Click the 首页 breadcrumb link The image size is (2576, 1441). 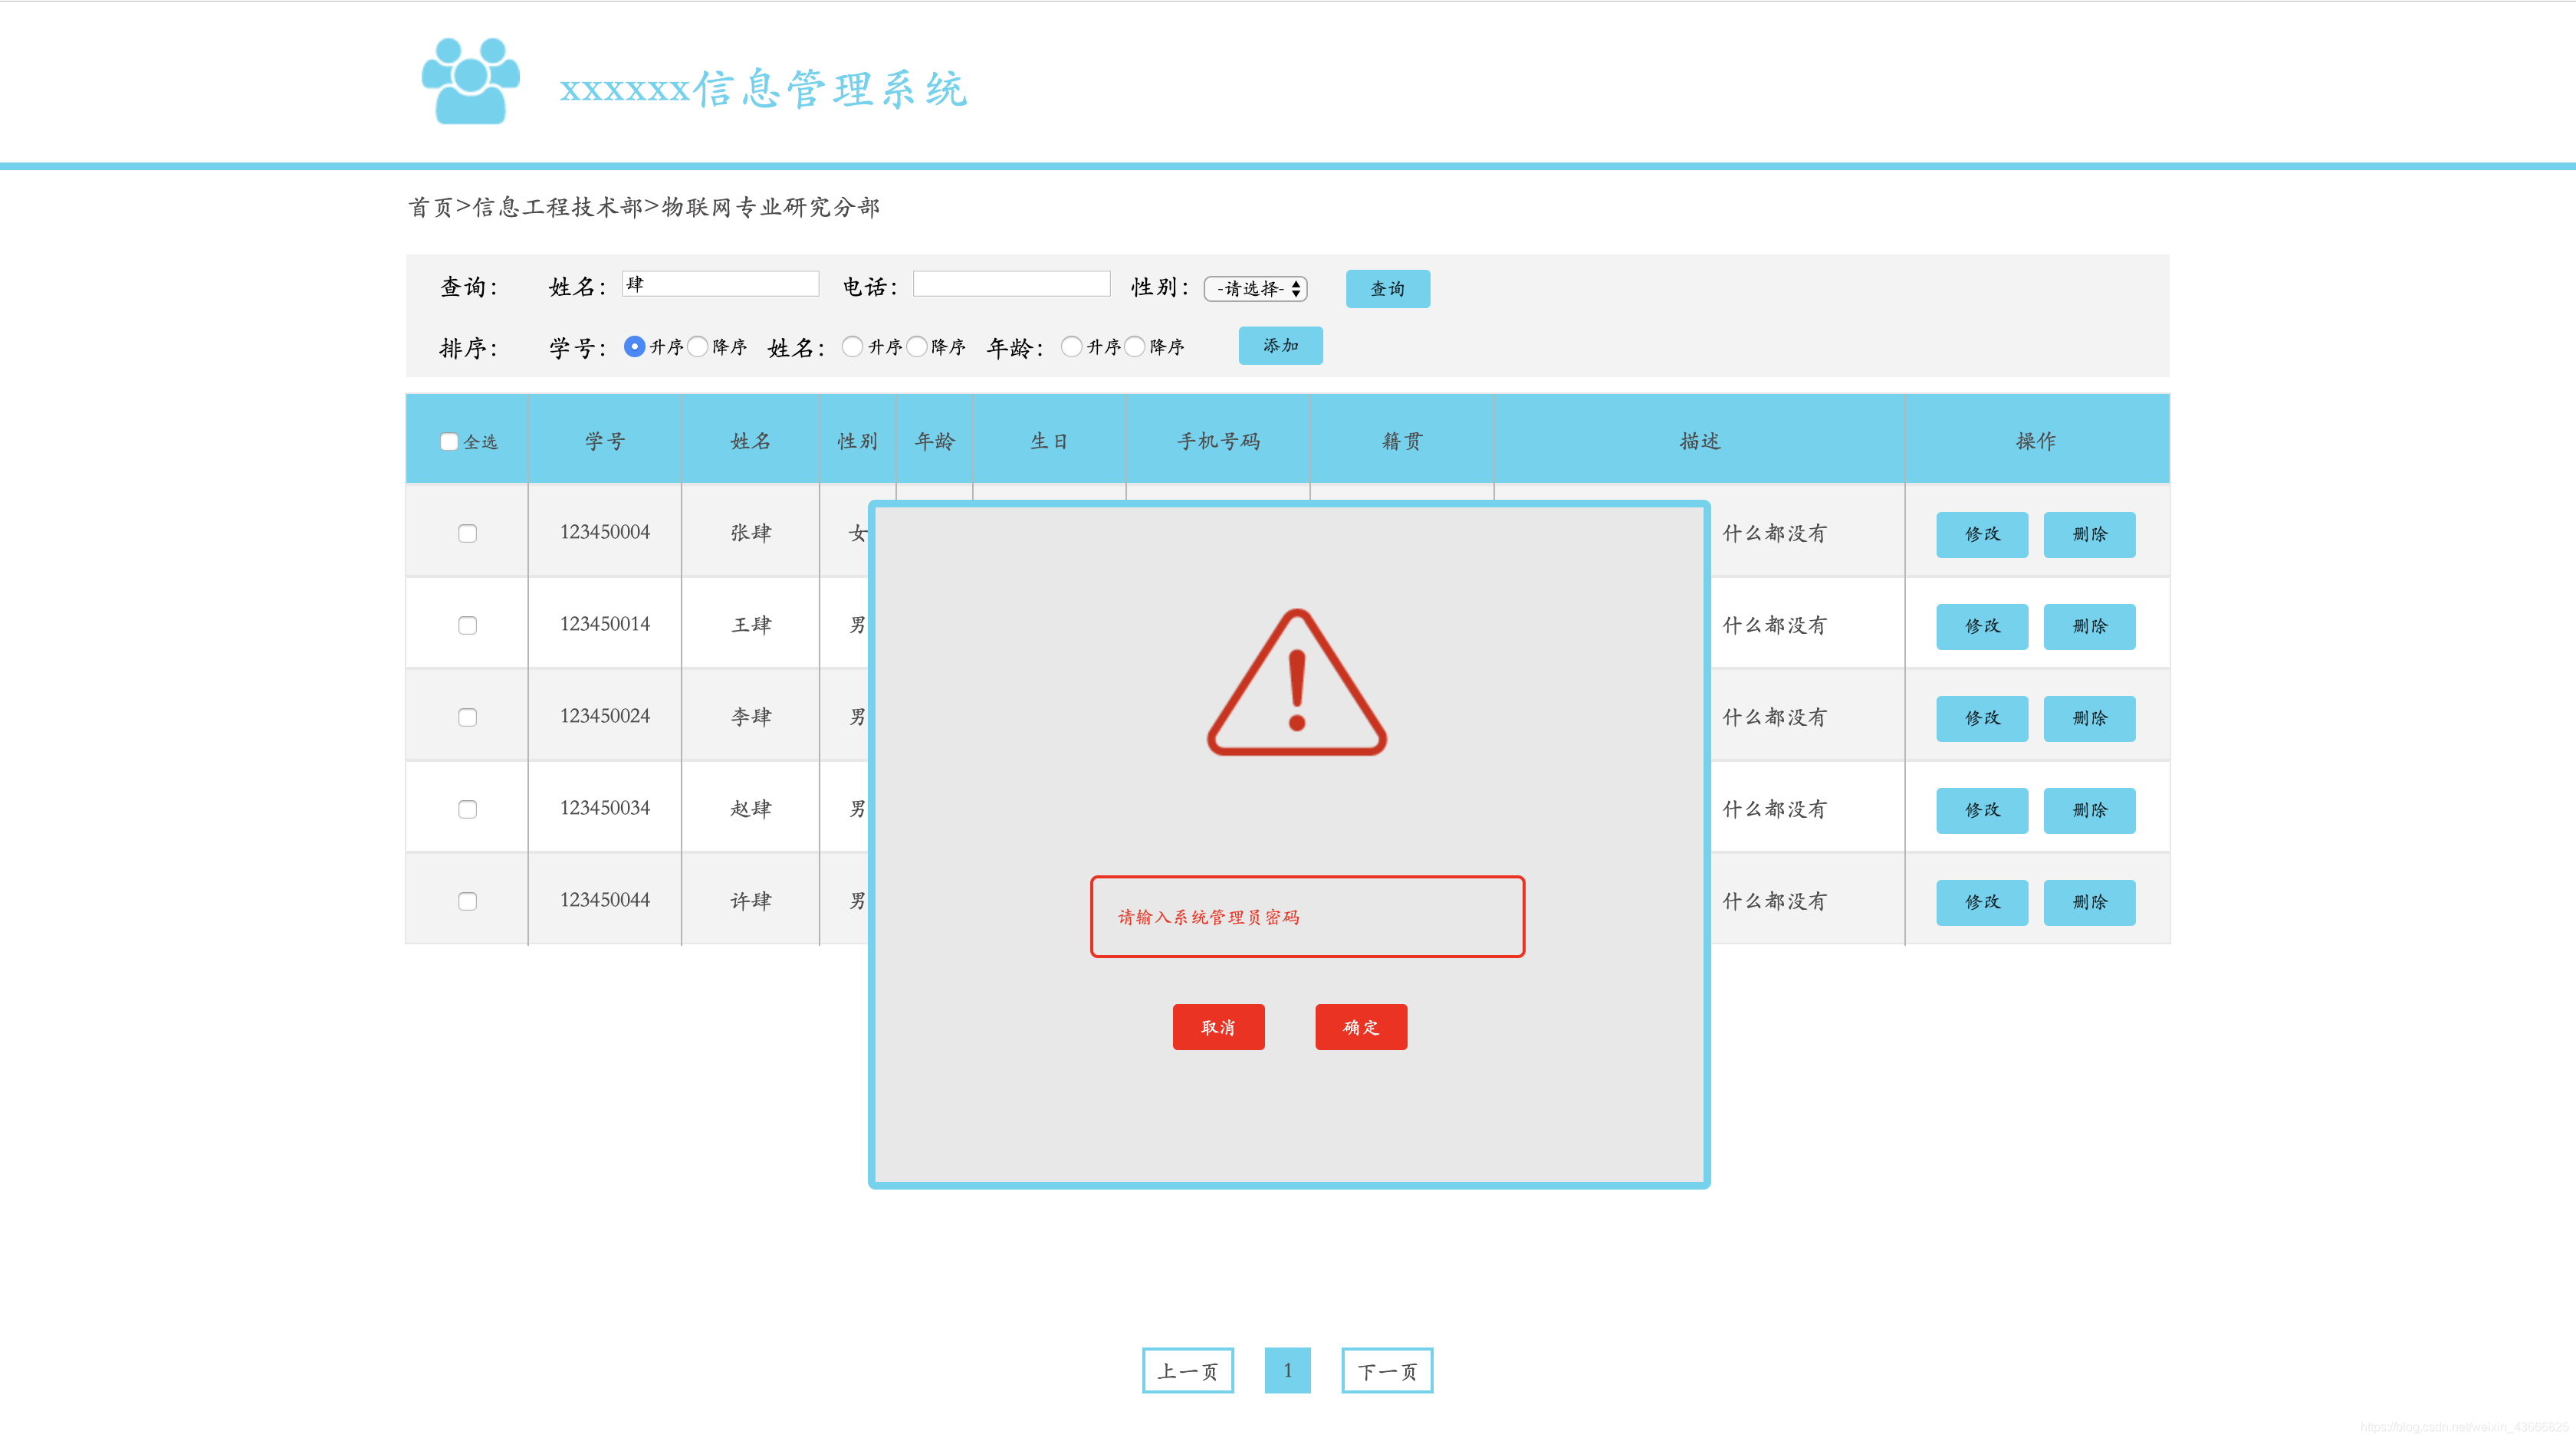pos(431,207)
